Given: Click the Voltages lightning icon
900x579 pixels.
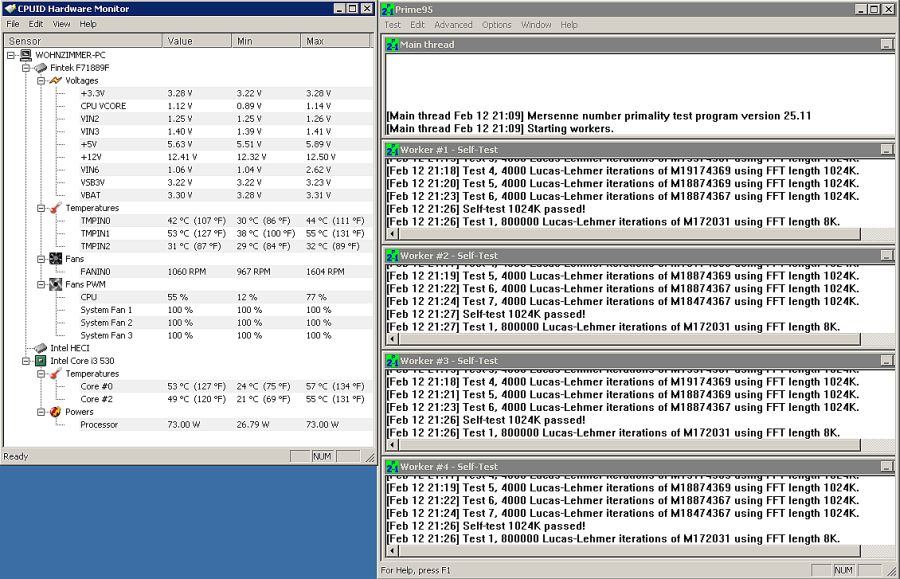Looking at the screenshot, I should pyautogui.click(x=56, y=80).
